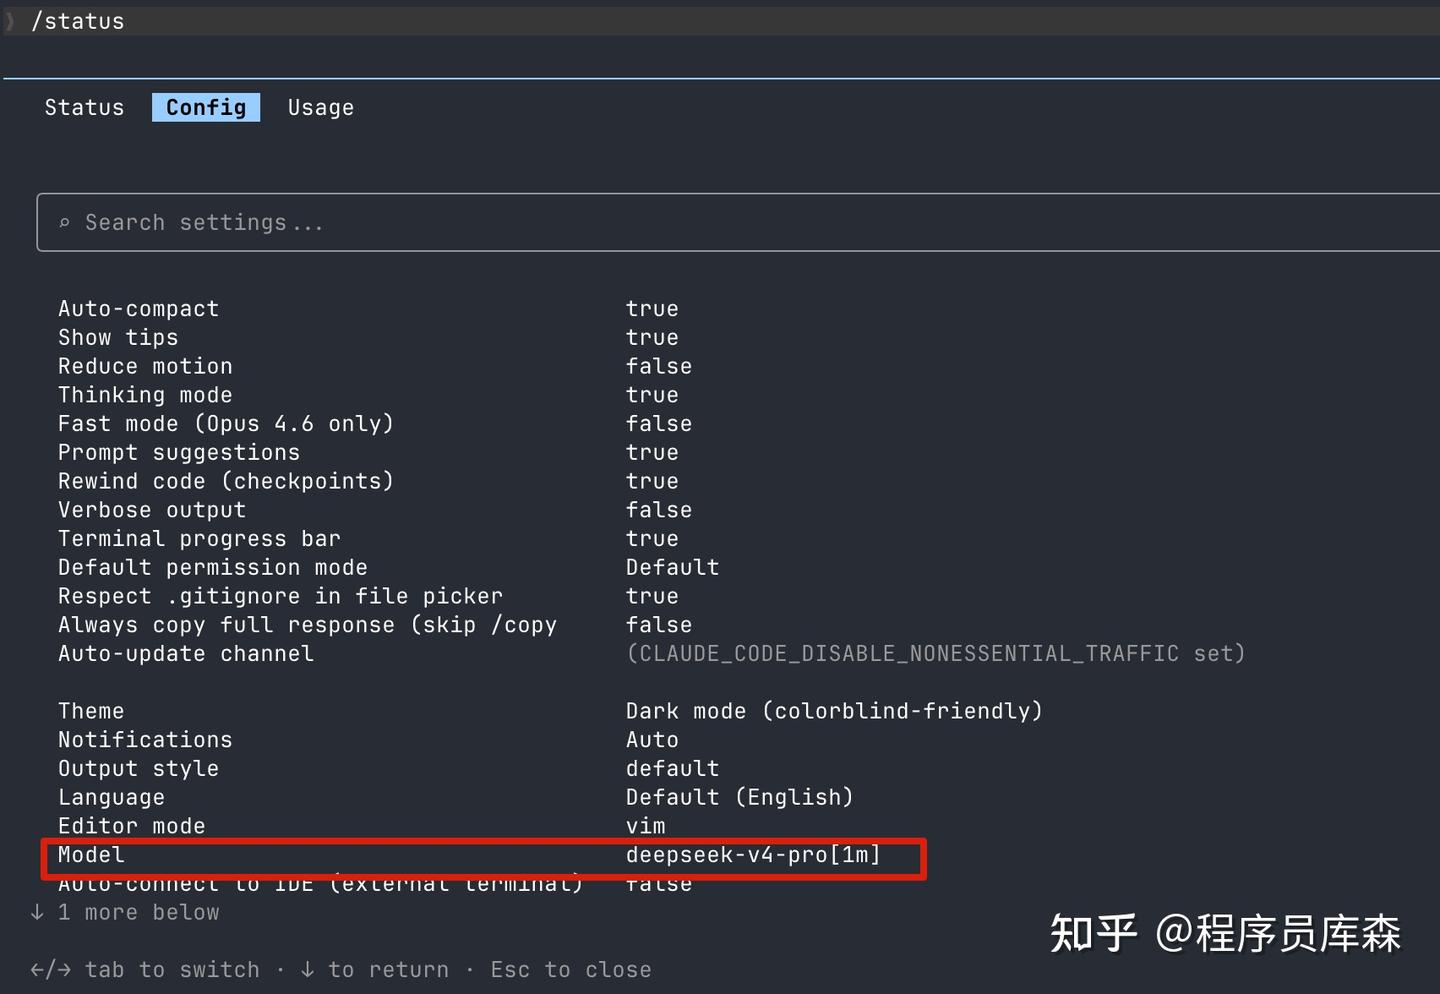Select the Config tab
Viewport: 1440px width, 994px height.
[x=206, y=107]
